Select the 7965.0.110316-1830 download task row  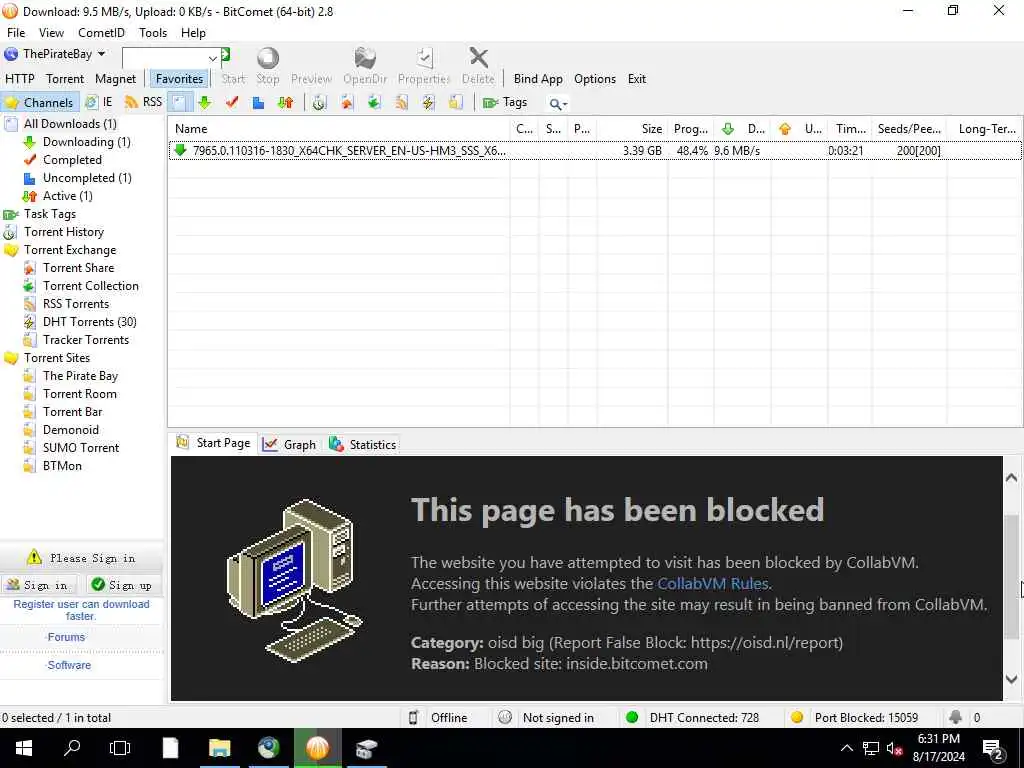point(595,151)
